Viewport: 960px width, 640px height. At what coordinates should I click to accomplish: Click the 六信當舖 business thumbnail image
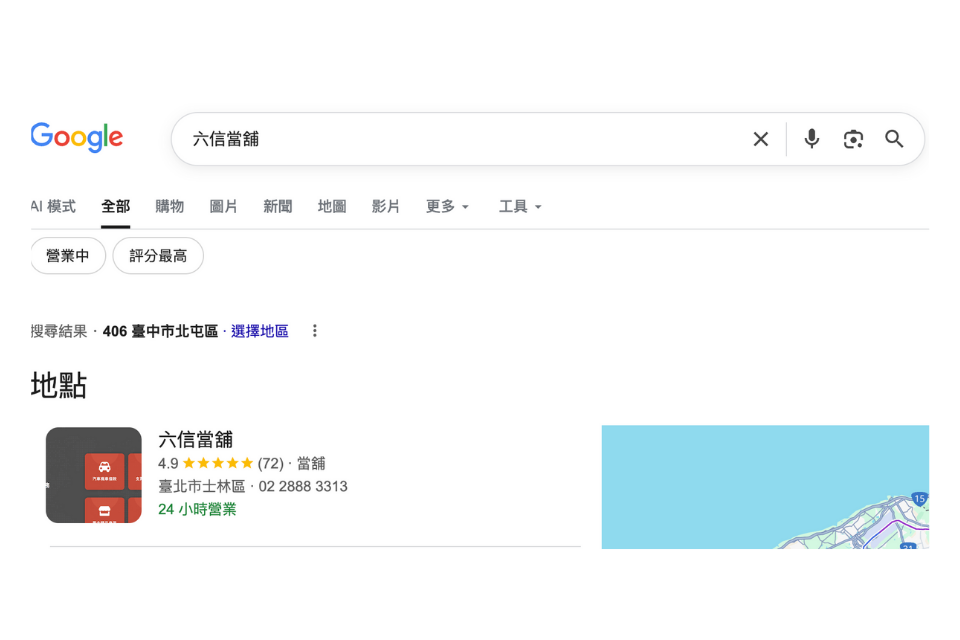pyautogui.click(x=94, y=475)
